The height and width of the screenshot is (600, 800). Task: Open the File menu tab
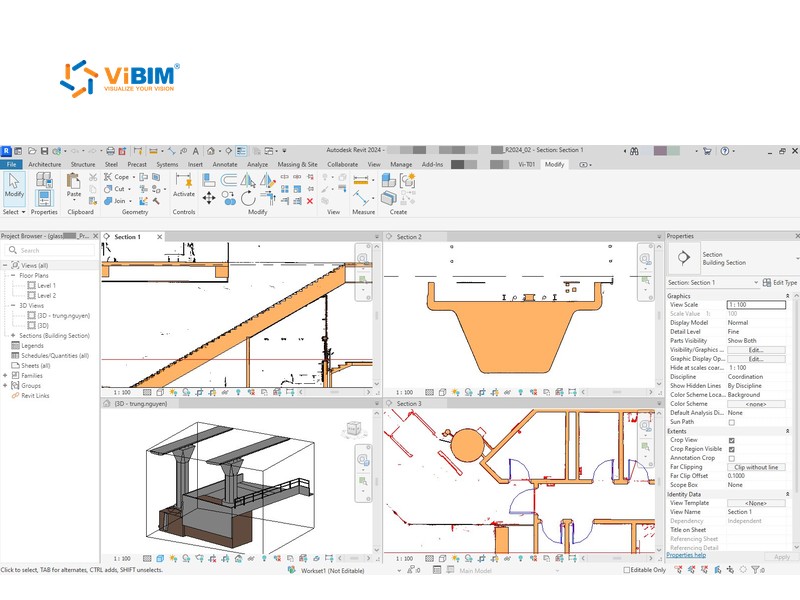(11, 165)
